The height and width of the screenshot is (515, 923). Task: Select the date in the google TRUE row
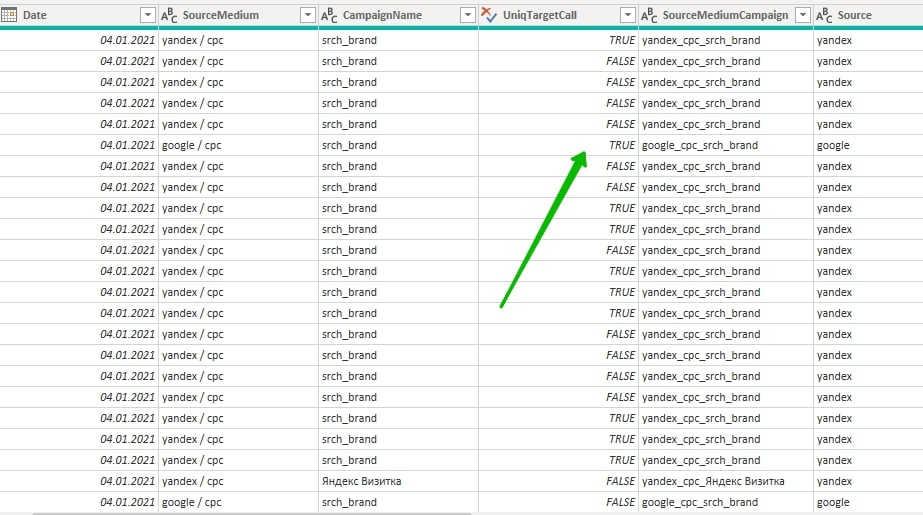pos(79,145)
